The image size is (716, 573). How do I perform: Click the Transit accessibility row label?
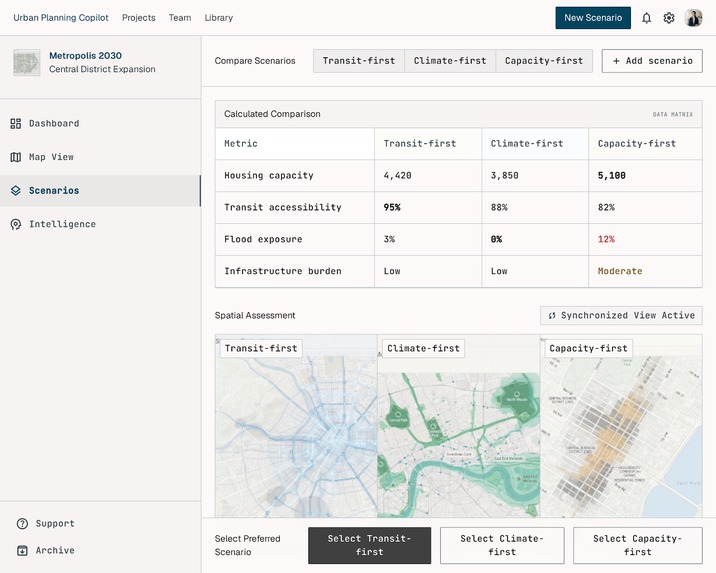point(283,207)
